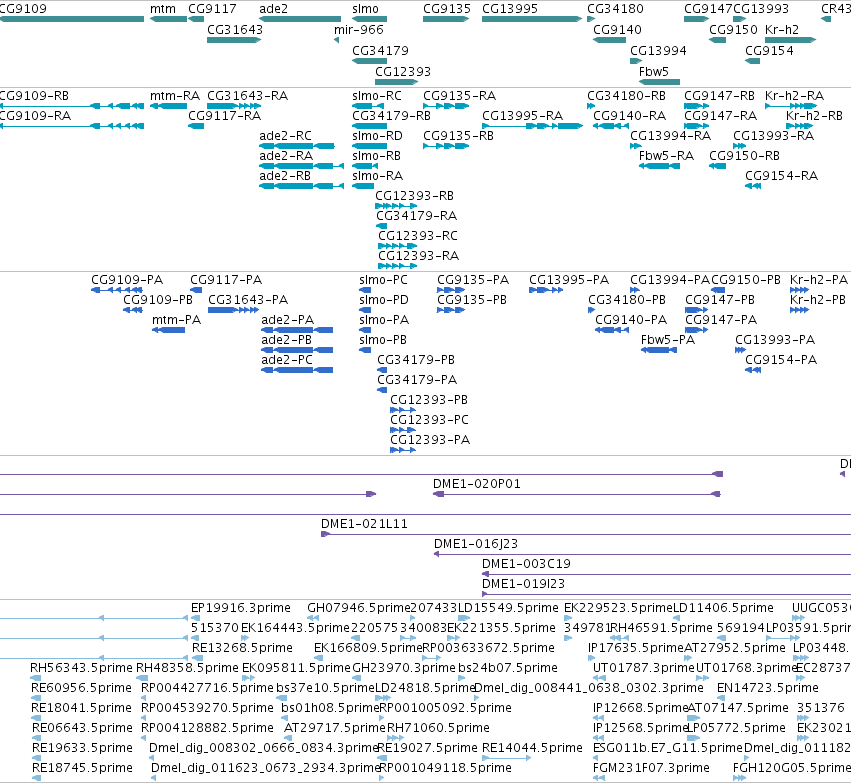Click the DME1-016J23 clone label
851x783 pixels.
(x=475, y=544)
